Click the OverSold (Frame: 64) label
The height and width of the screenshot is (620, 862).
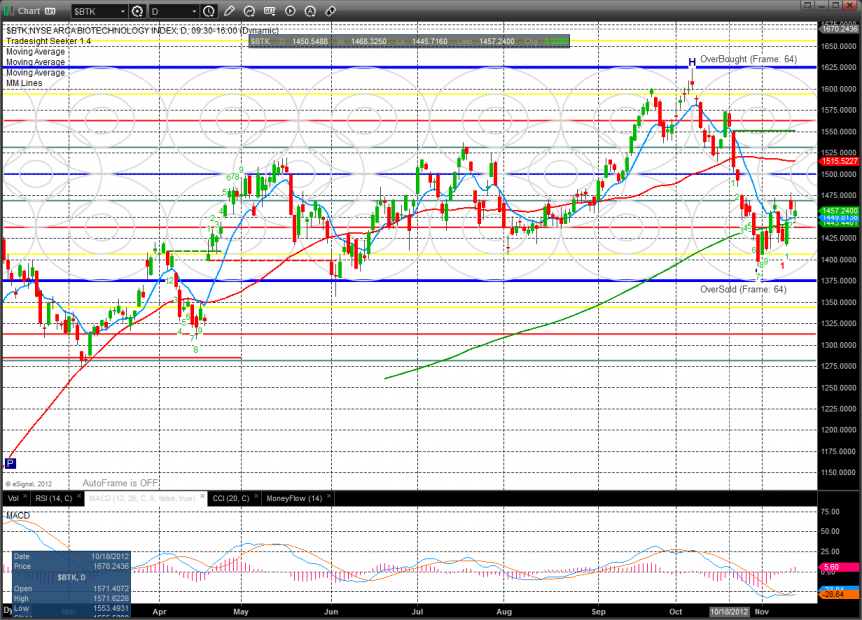point(744,288)
